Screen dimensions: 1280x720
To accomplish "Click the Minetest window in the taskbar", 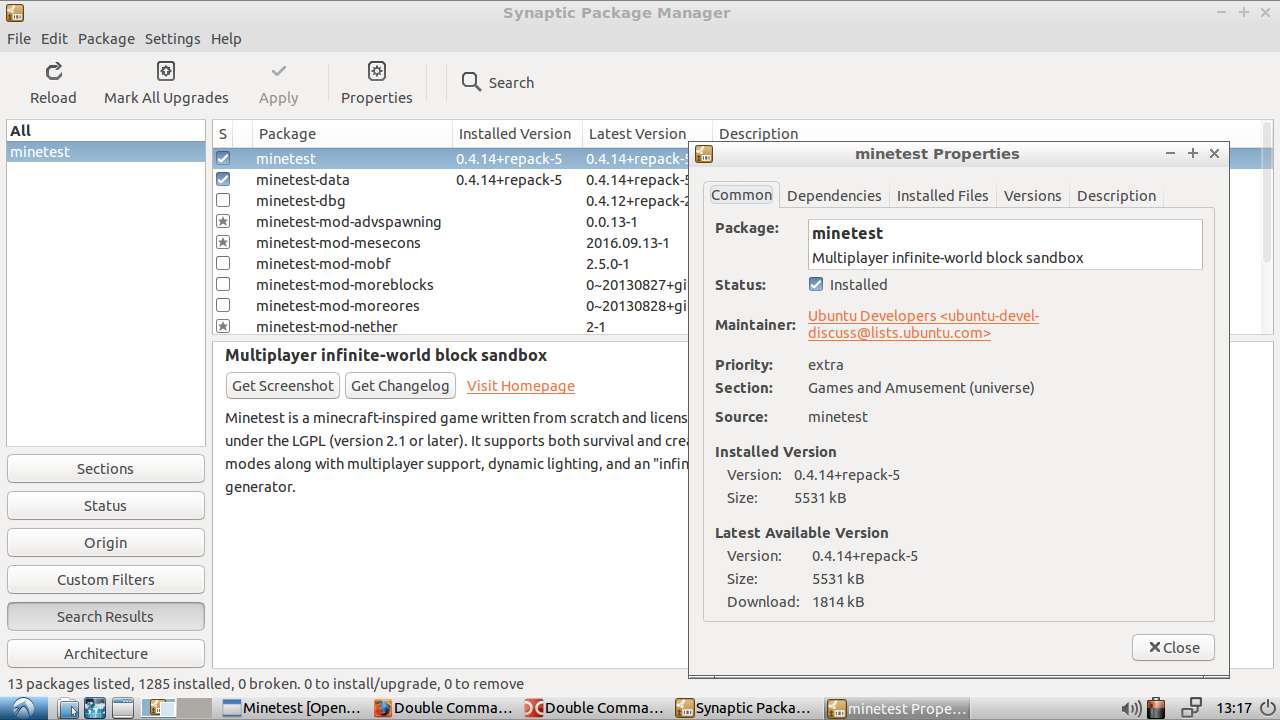I will click(x=293, y=708).
